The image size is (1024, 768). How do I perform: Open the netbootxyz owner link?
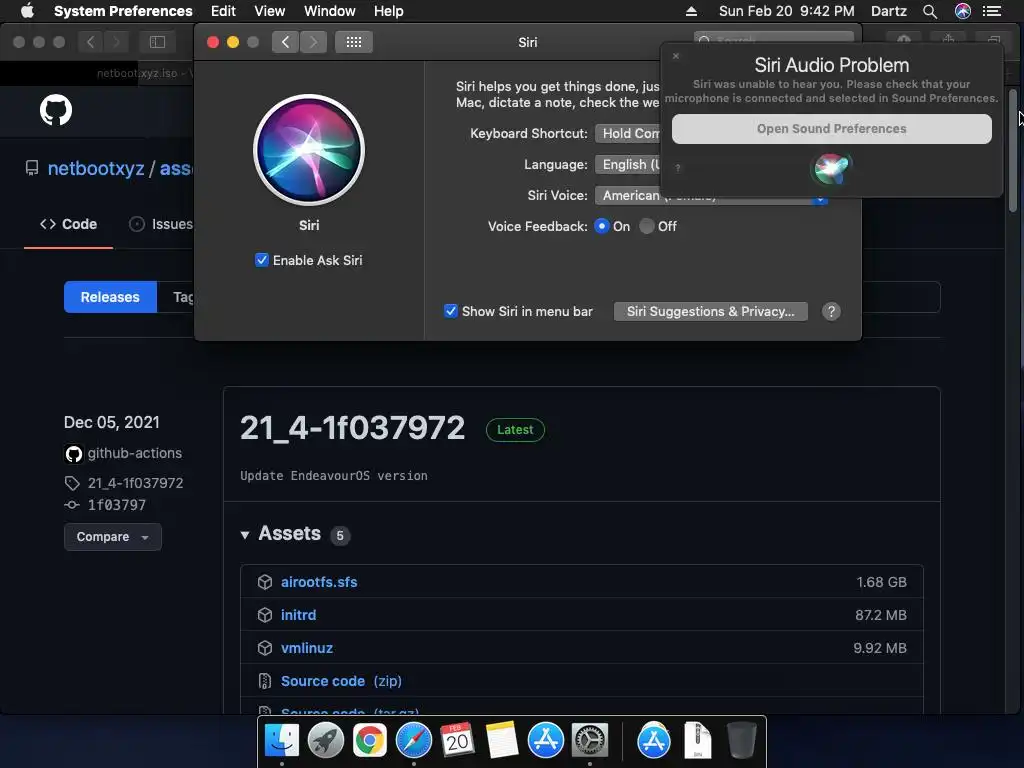pos(96,168)
